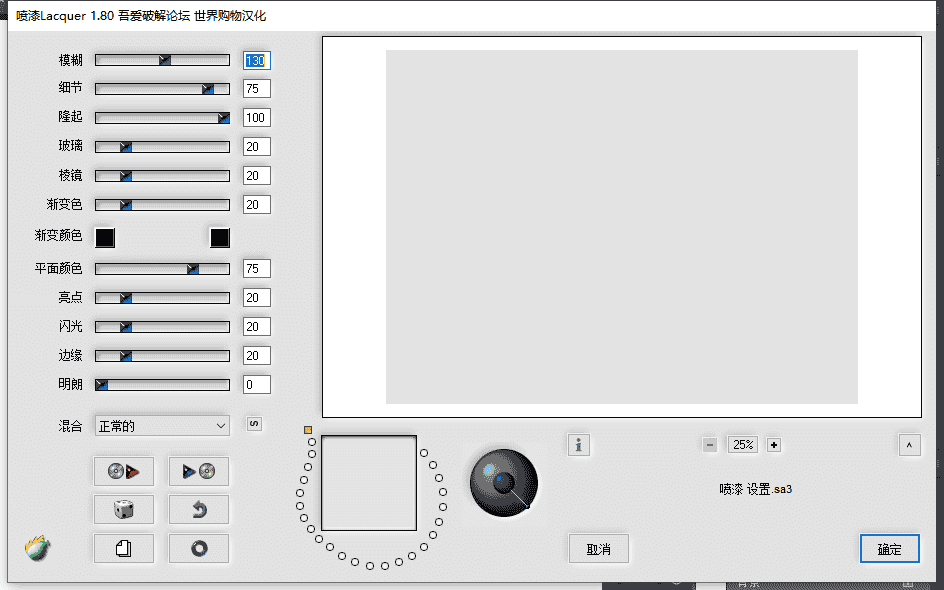This screenshot has height=590, width=944.
Task: Click the left 渐变颜色 black color swatch
Action: [104, 237]
